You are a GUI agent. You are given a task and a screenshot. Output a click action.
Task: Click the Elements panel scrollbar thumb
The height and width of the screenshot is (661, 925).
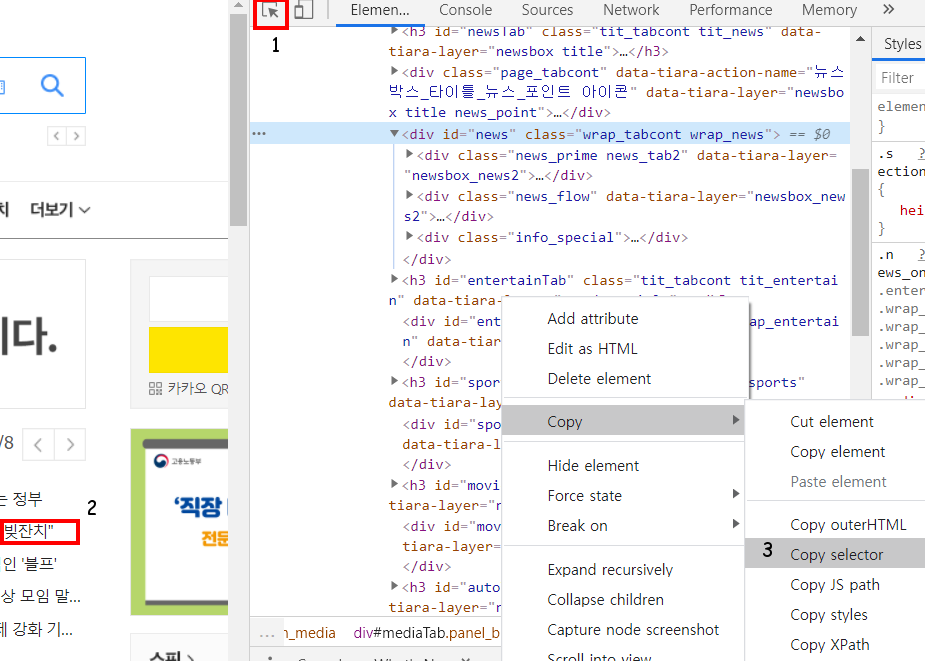click(x=860, y=252)
